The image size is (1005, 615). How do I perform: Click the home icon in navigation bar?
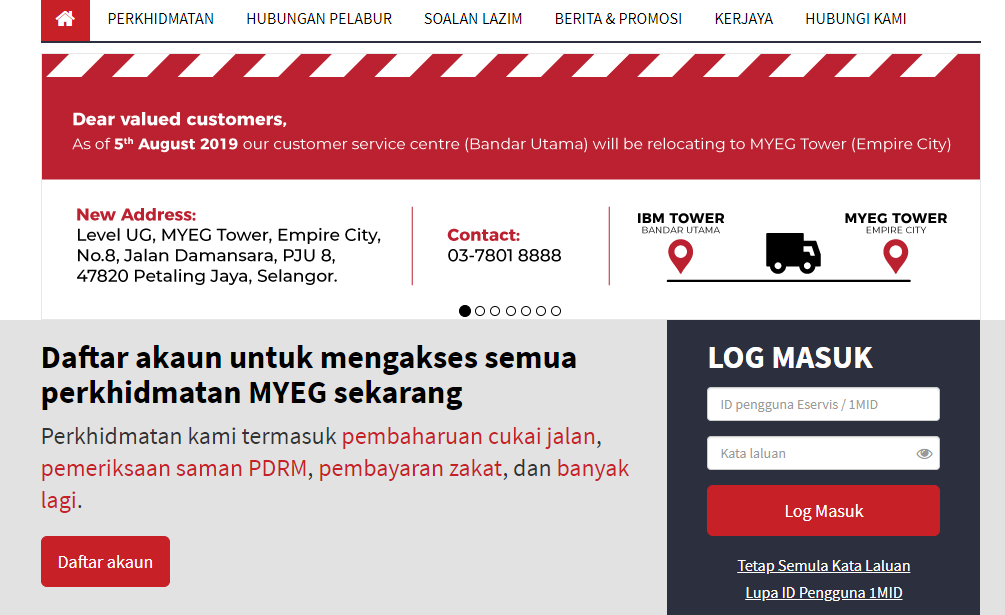tap(65, 19)
